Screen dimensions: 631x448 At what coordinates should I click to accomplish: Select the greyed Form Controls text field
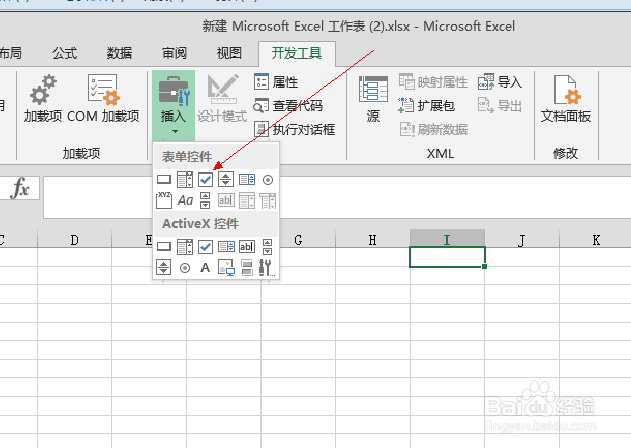(226, 200)
